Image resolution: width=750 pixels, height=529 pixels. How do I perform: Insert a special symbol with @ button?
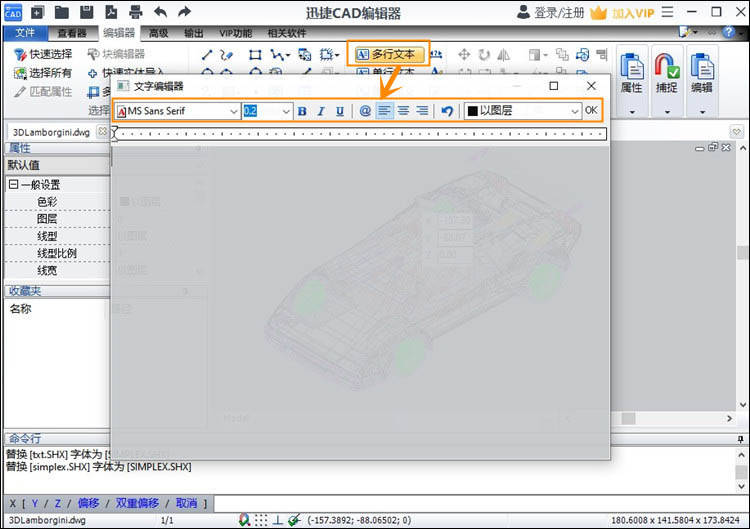pyautogui.click(x=365, y=111)
